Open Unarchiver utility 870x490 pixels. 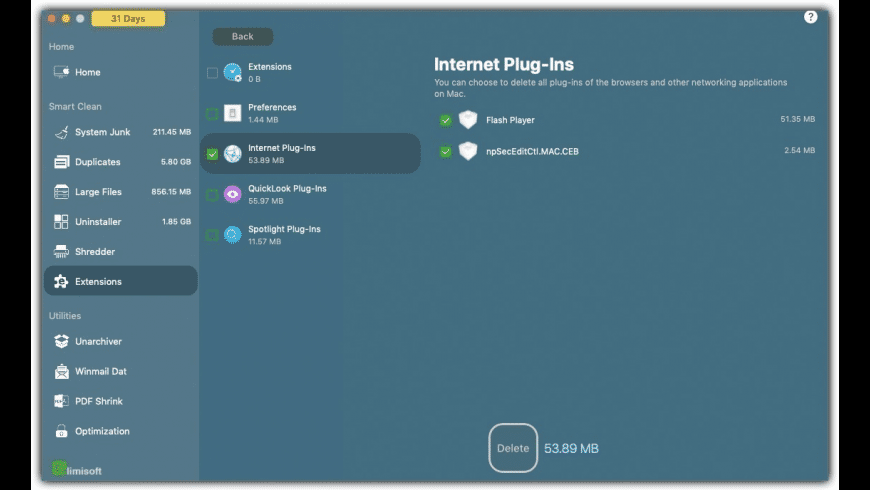(121, 341)
